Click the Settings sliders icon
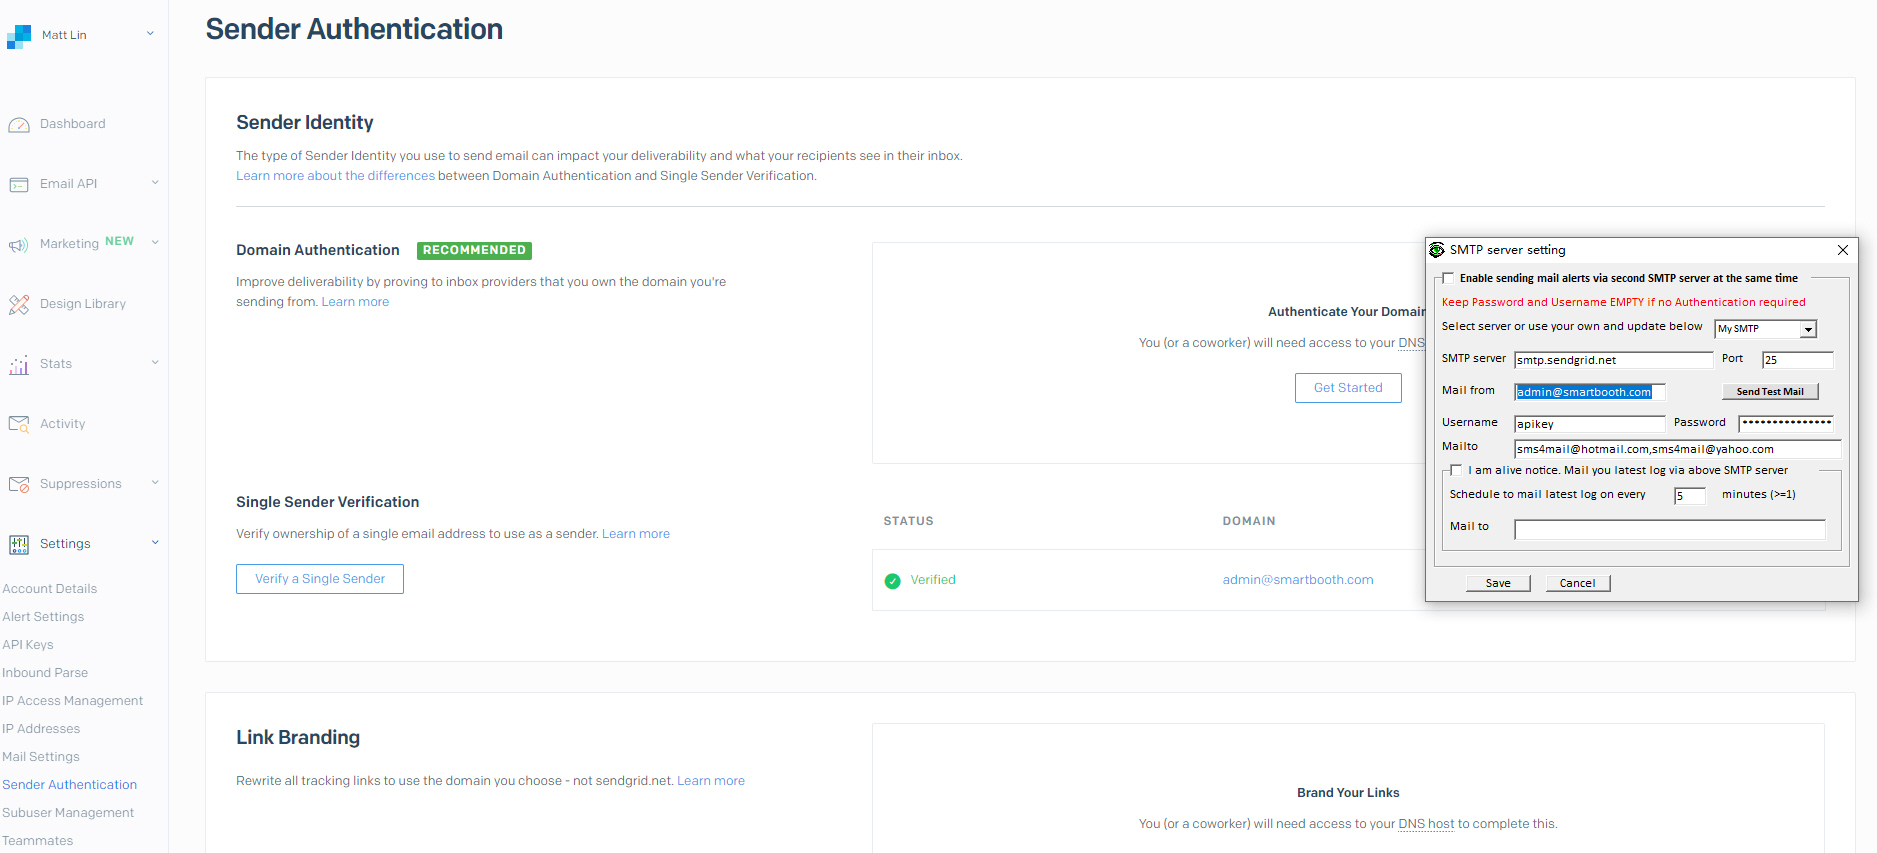This screenshot has height=853, width=1877. coord(19,544)
